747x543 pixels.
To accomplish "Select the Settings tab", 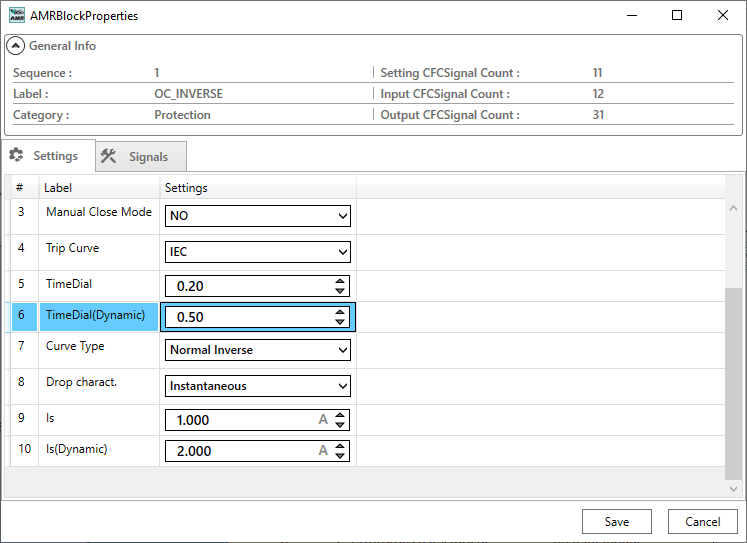I will [48, 157].
